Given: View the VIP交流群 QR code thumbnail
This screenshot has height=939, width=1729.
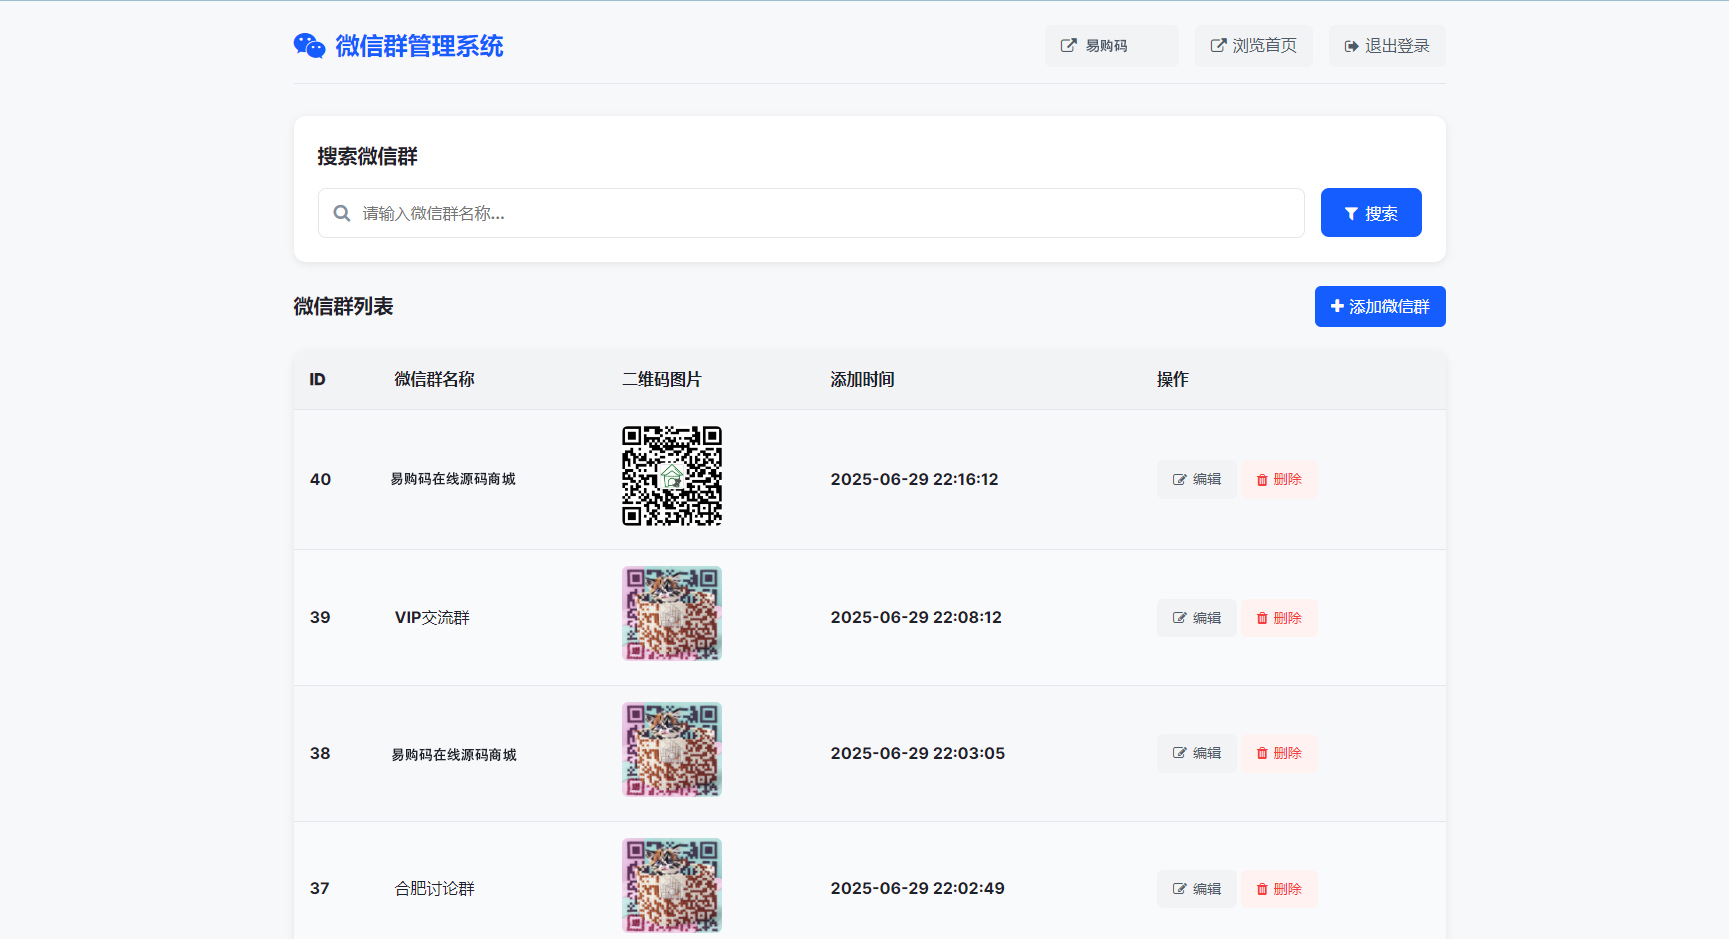Looking at the screenshot, I should coord(672,614).
